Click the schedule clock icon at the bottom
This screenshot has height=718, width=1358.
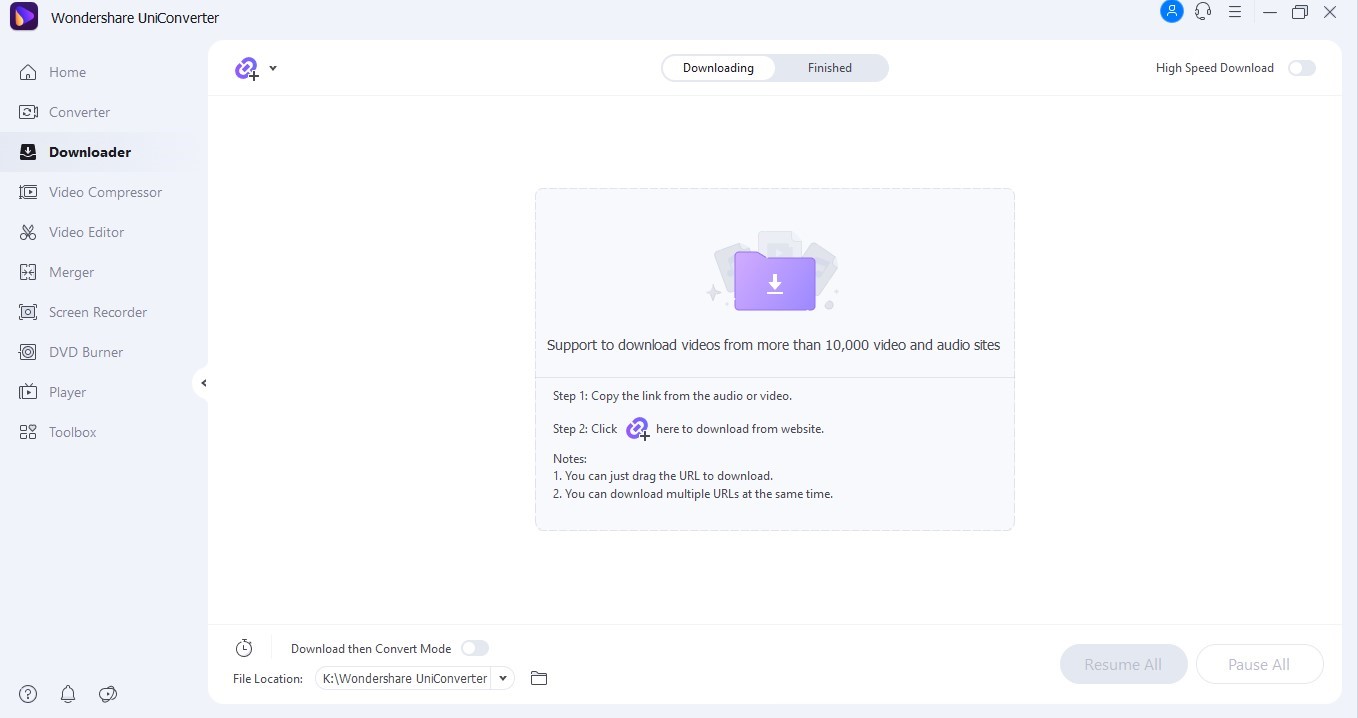244,648
